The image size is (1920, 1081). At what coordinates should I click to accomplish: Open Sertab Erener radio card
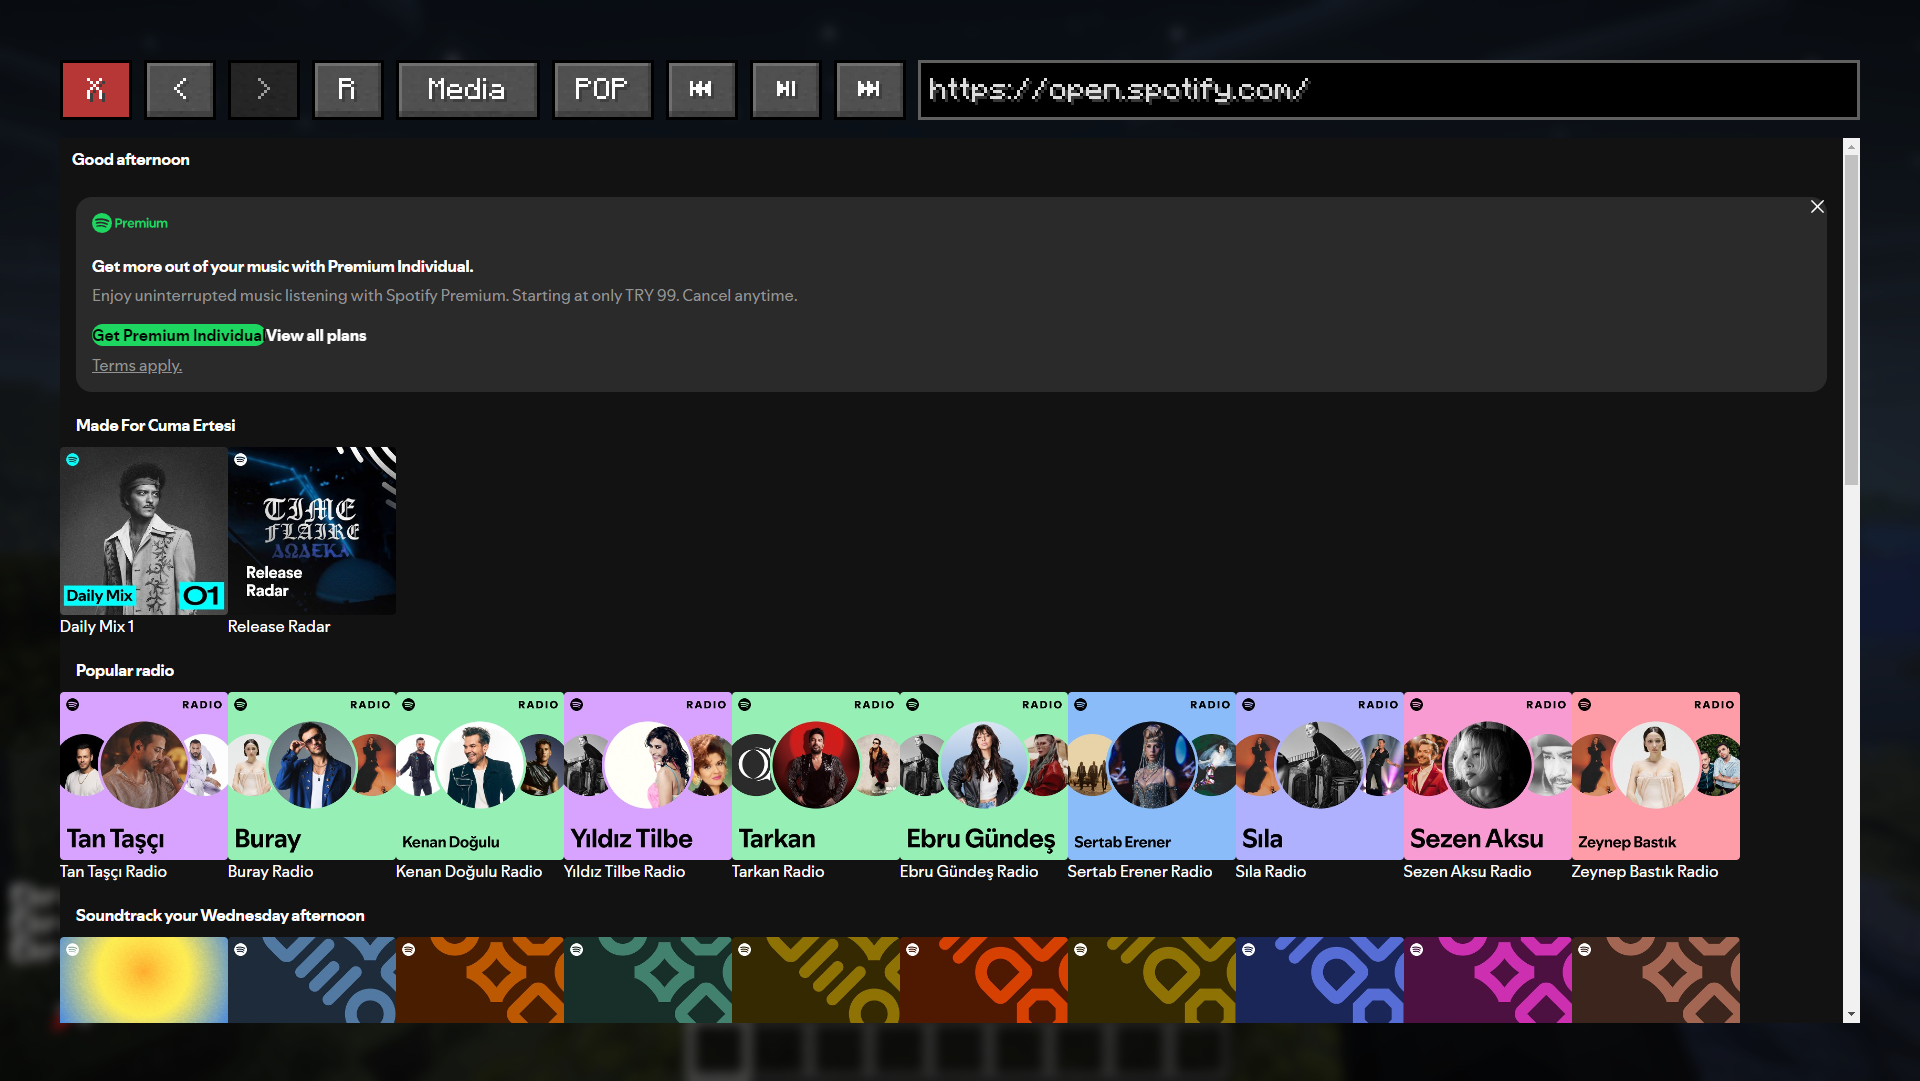[1152, 776]
